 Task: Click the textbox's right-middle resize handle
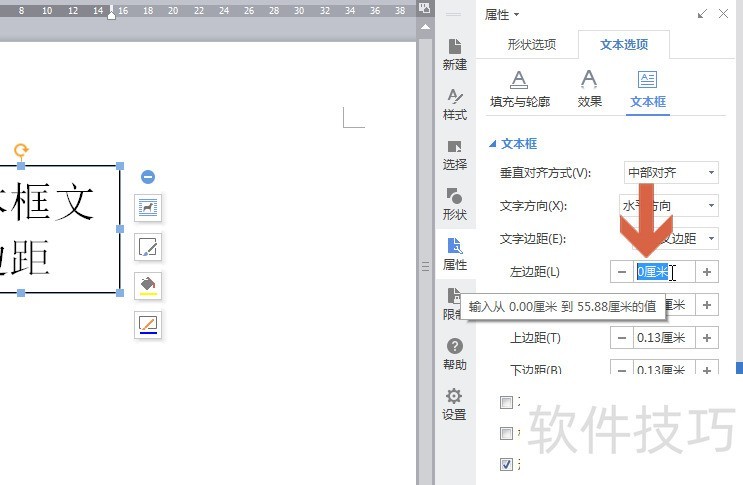point(120,229)
